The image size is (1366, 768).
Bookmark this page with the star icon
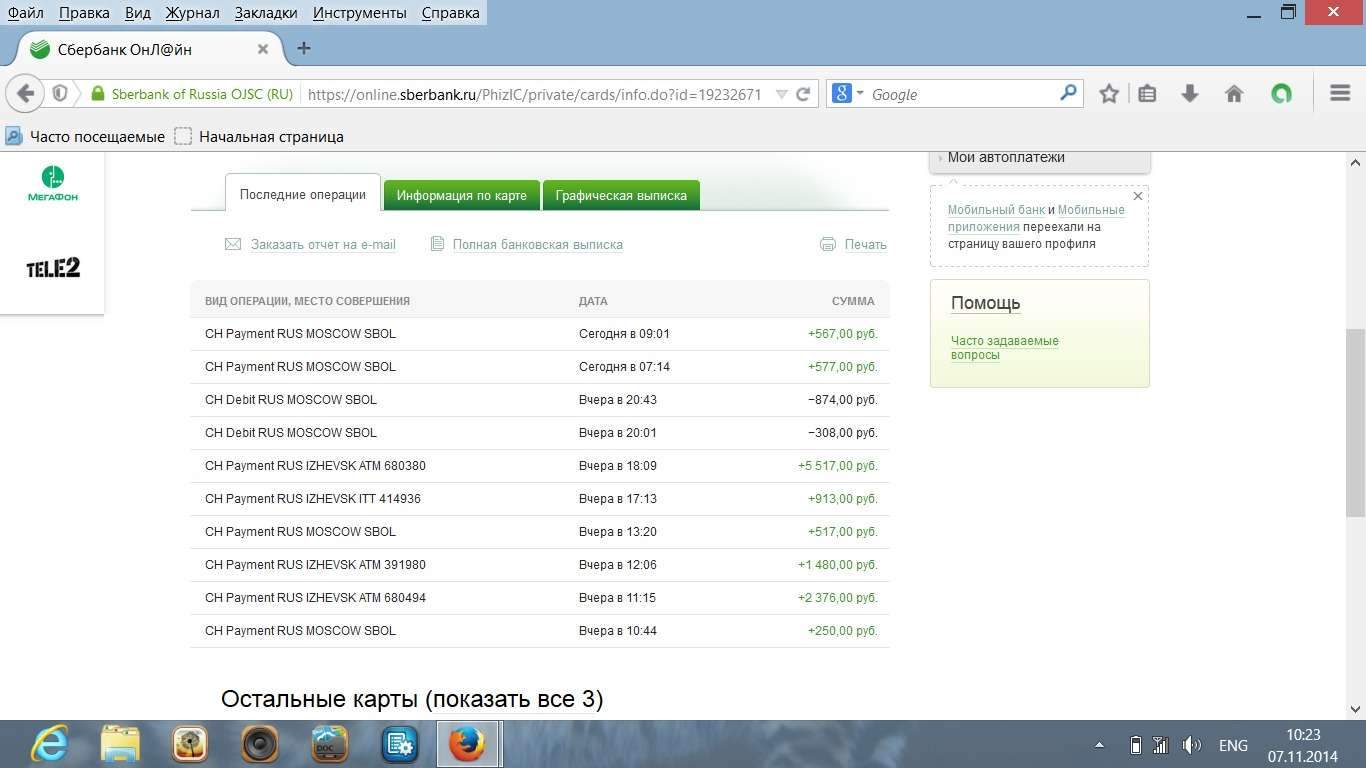coord(1108,94)
